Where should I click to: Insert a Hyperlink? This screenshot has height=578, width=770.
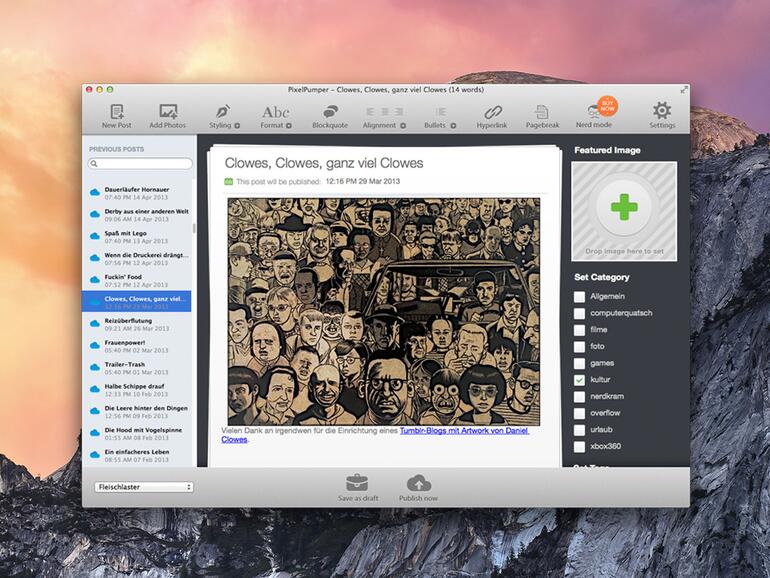click(x=492, y=116)
